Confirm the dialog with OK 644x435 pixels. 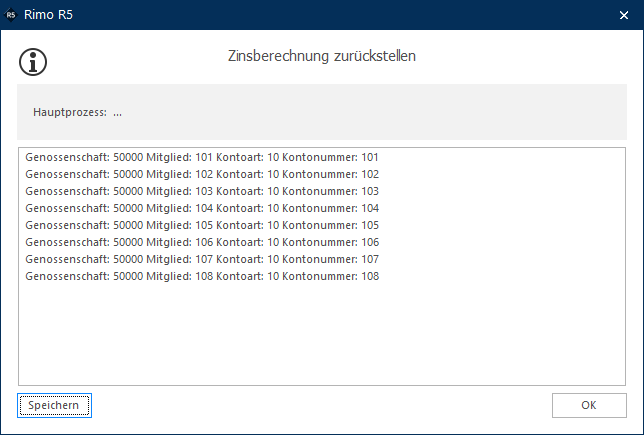589,405
